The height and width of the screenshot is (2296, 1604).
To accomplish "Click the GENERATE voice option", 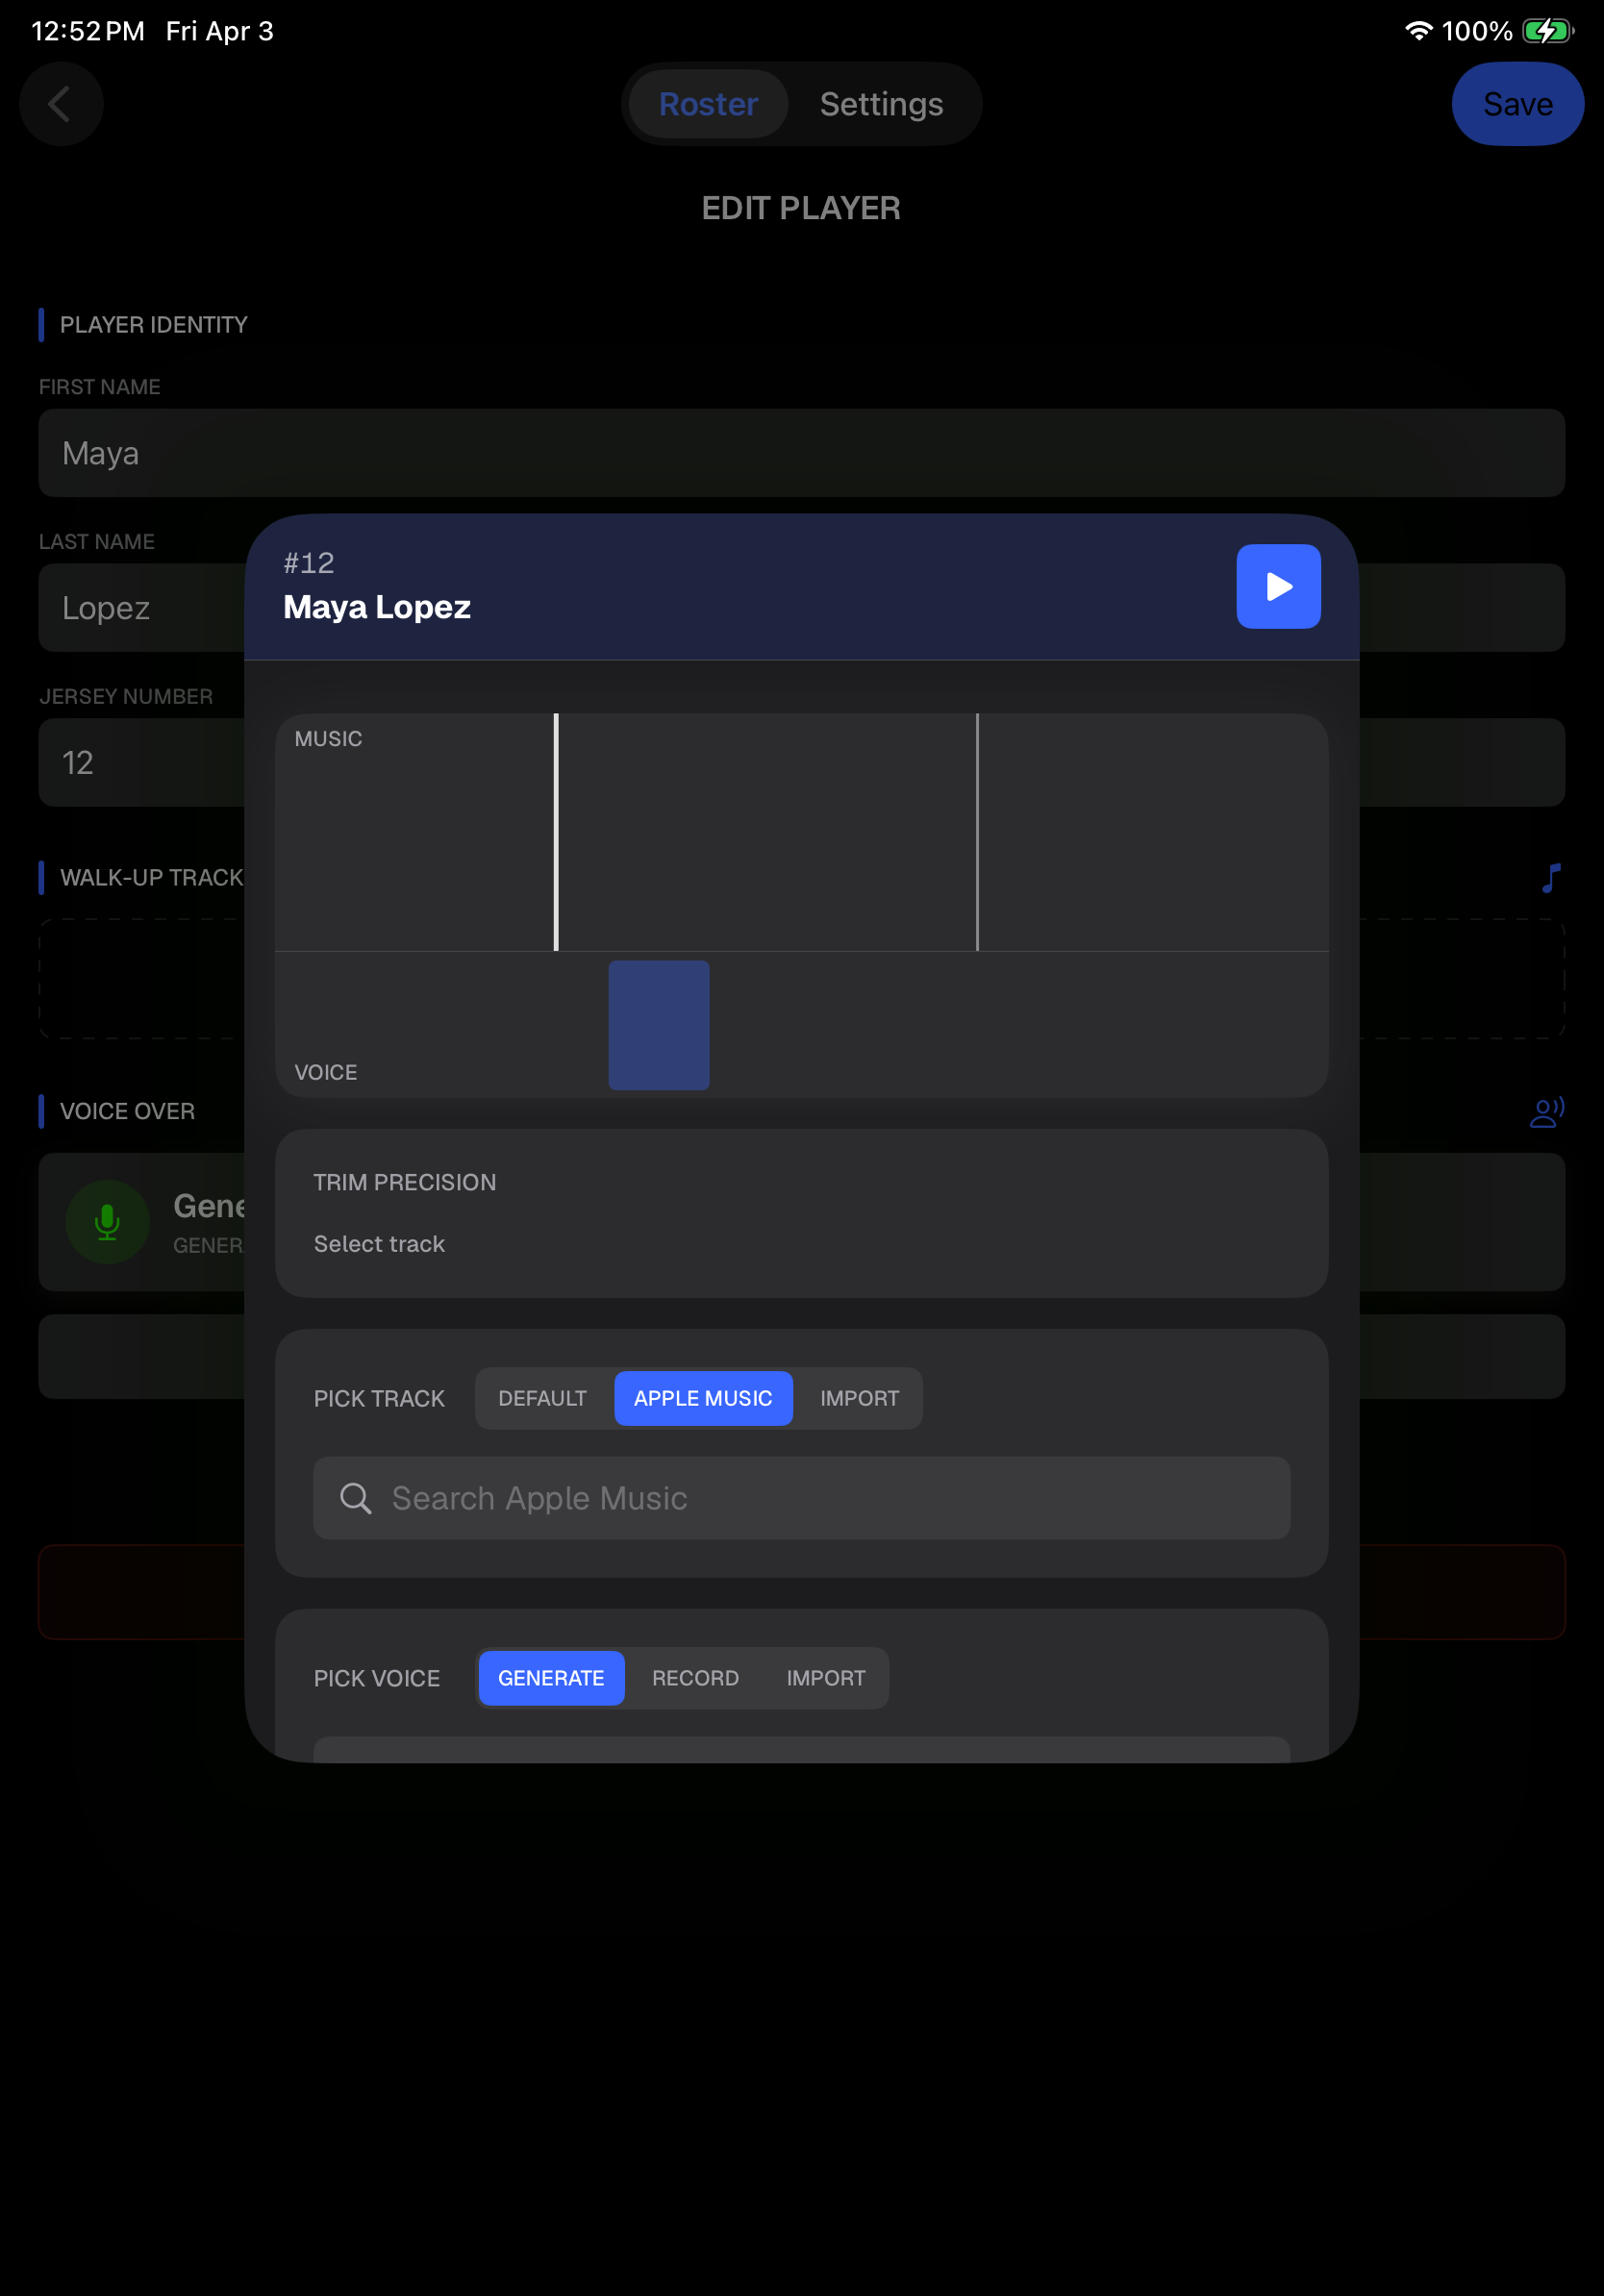I will (551, 1678).
